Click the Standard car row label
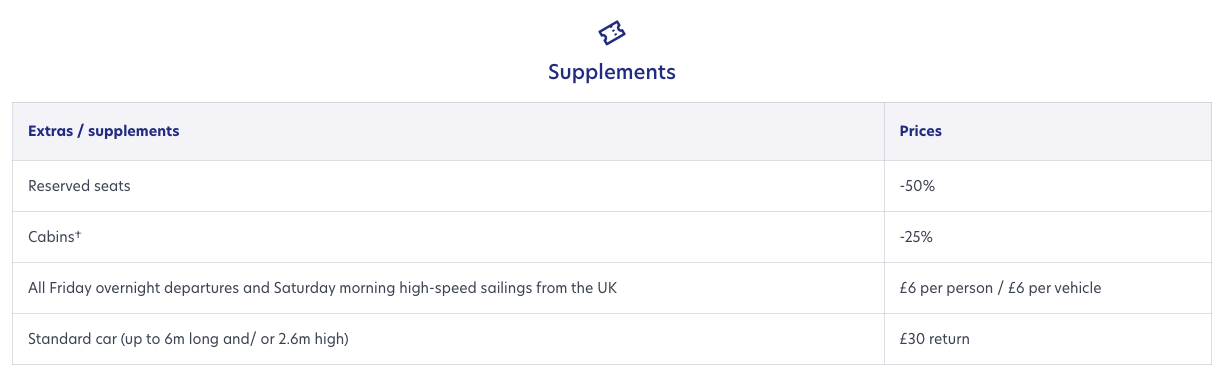The height and width of the screenshot is (374, 1225). click(188, 339)
